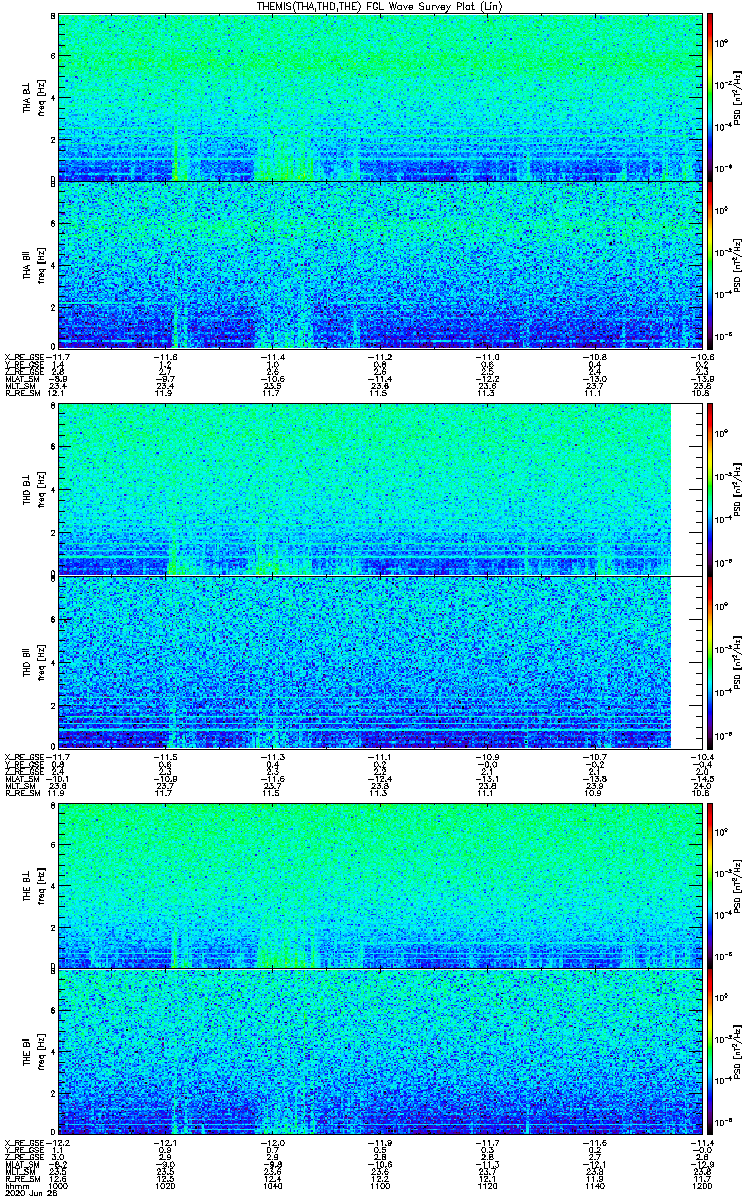Click the PSD color bar beside THA B-perpendicular
Image resolution: width=750 pixels, height=1200 pixels.
point(711,98)
